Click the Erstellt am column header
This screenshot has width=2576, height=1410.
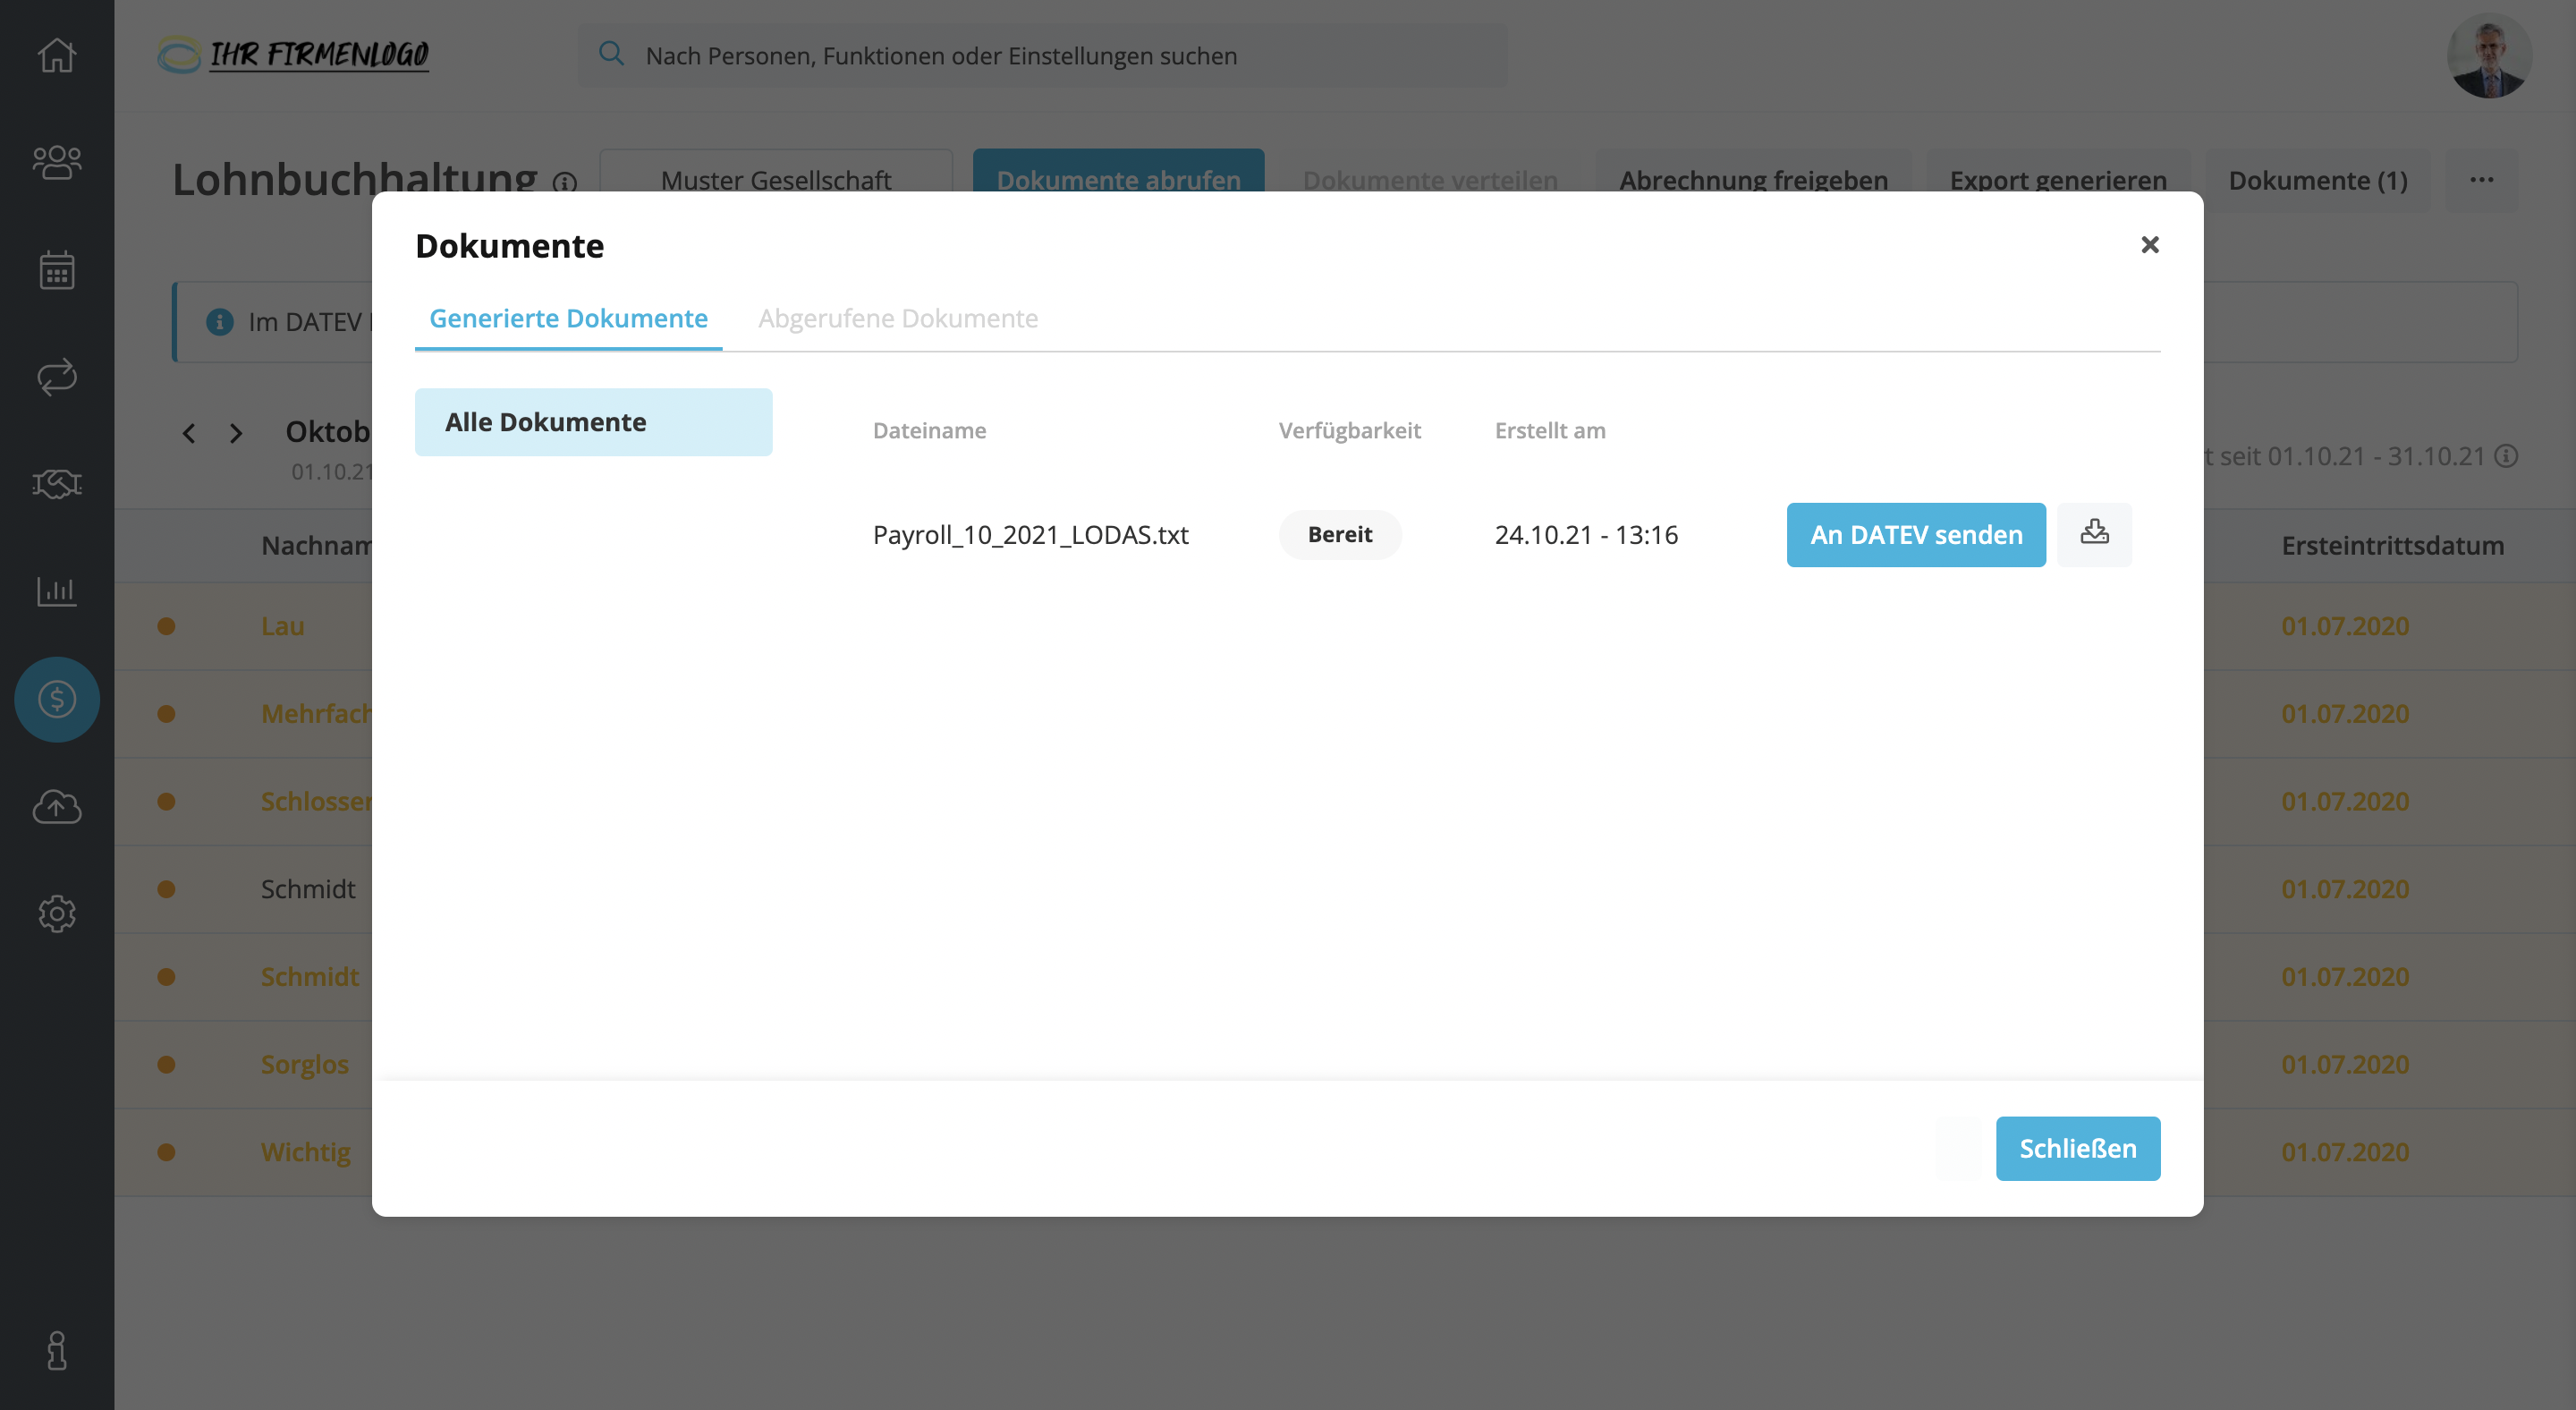(1550, 430)
